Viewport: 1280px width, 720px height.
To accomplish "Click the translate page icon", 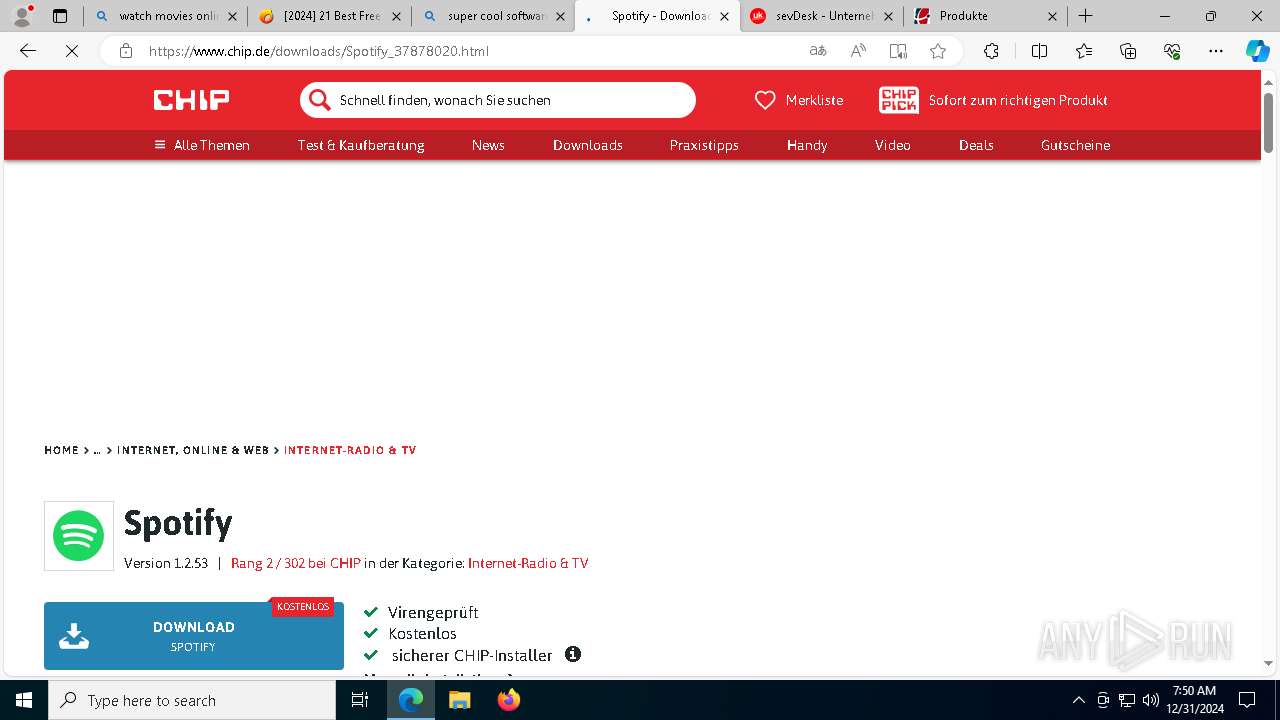I will point(818,51).
